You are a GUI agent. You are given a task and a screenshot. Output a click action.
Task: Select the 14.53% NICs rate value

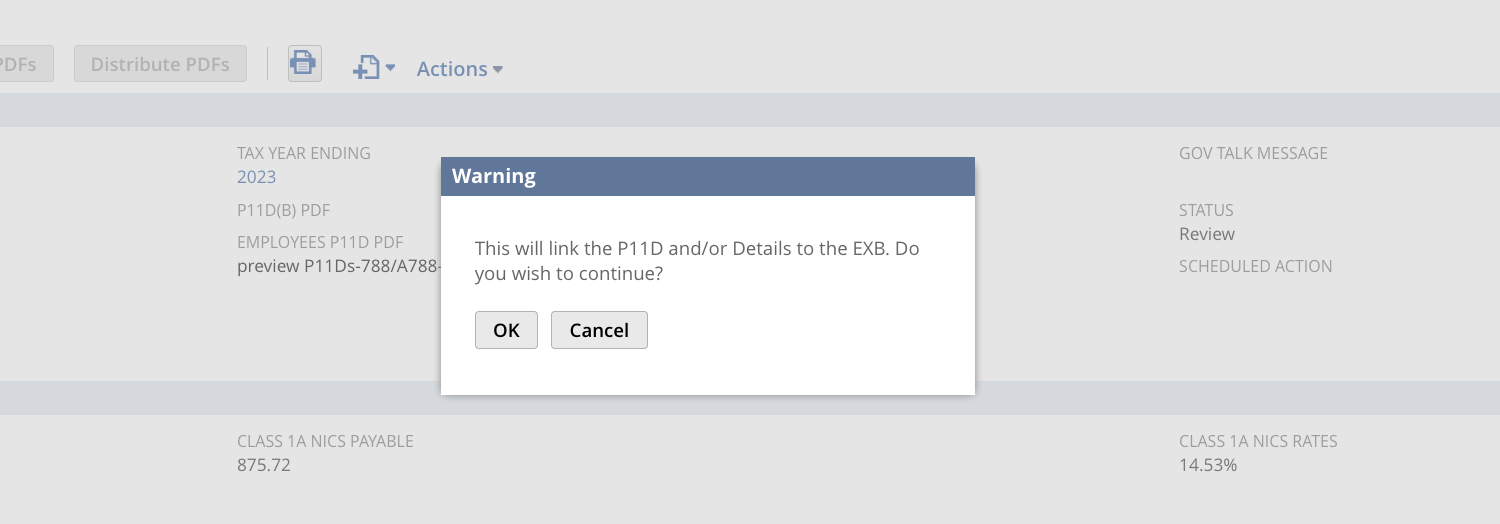(1208, 465)
